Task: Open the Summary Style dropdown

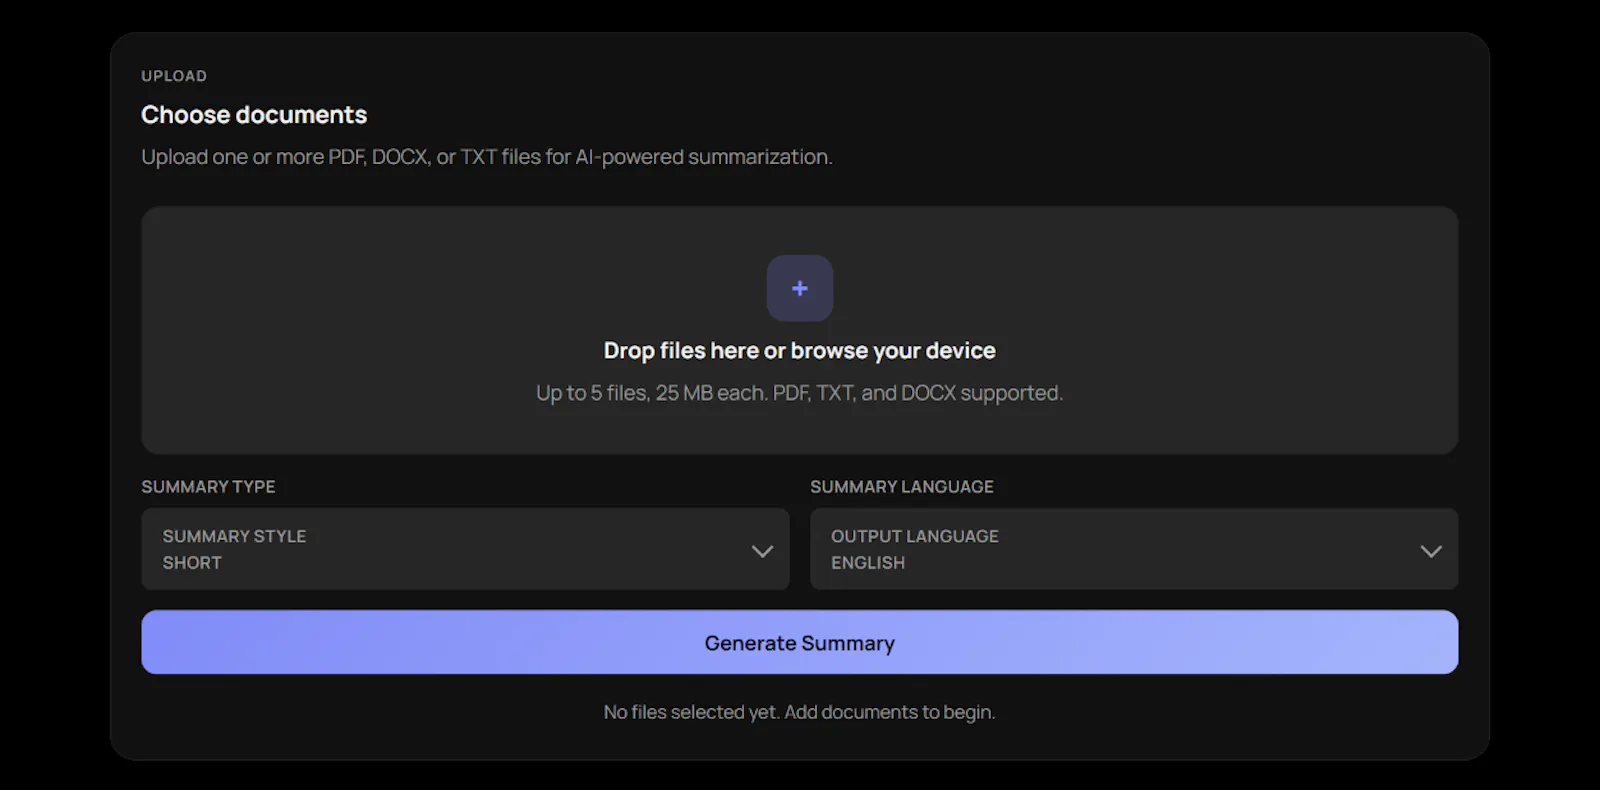Action: pos(465,549)
